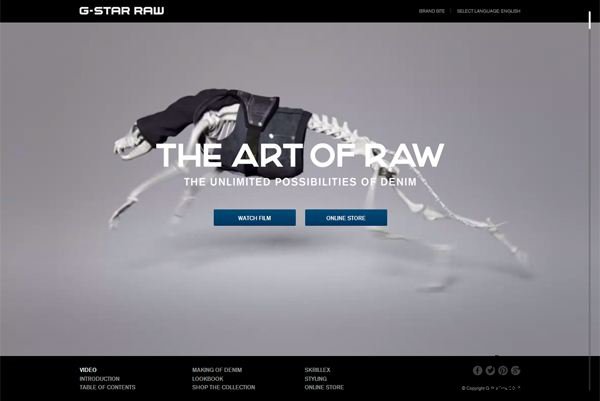Go to Introduction in footer
Screen dimensions: 600x401
[99, 379]
